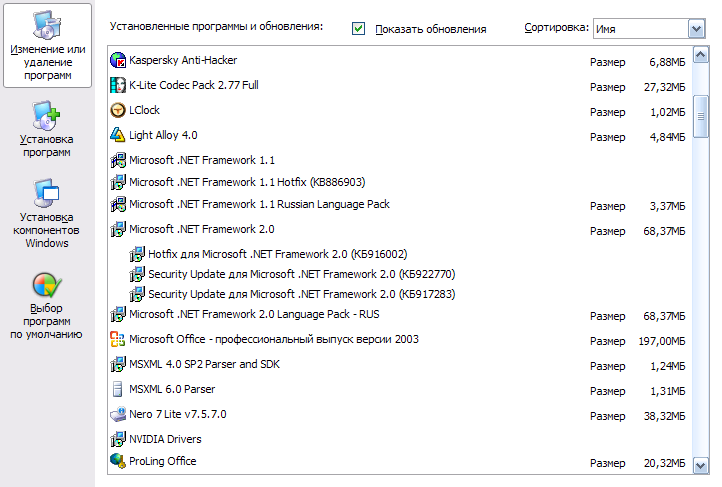Click the Kaspersky Anti-Hacker icon
Screen dimensions: 722x487
pyautogui.click(x=117, y=61)
